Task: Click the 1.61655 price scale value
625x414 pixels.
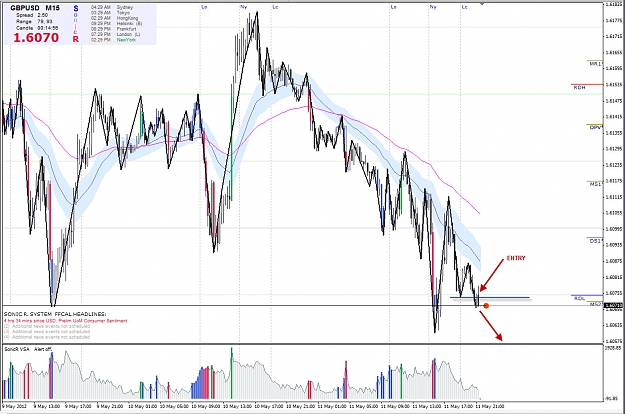Action: pyautogui.click(x=614, y=52)
